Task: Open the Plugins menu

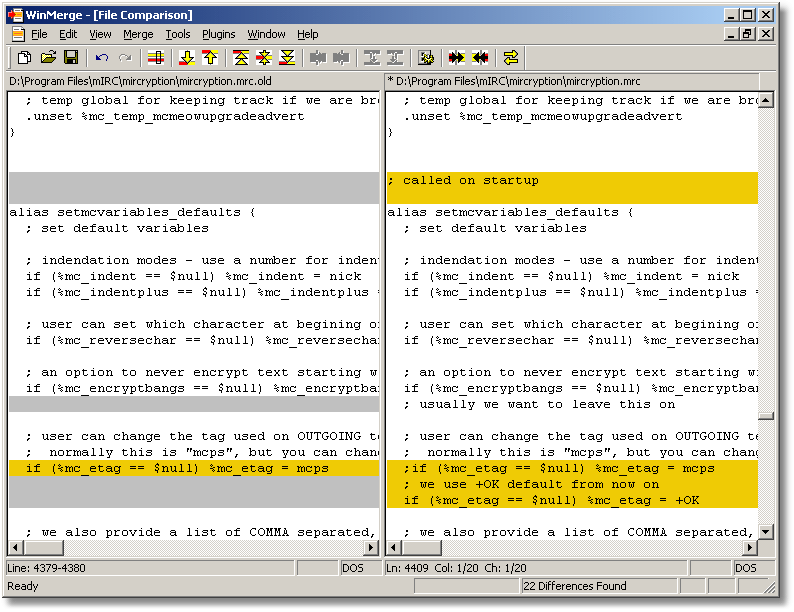Action: (219, 34)
